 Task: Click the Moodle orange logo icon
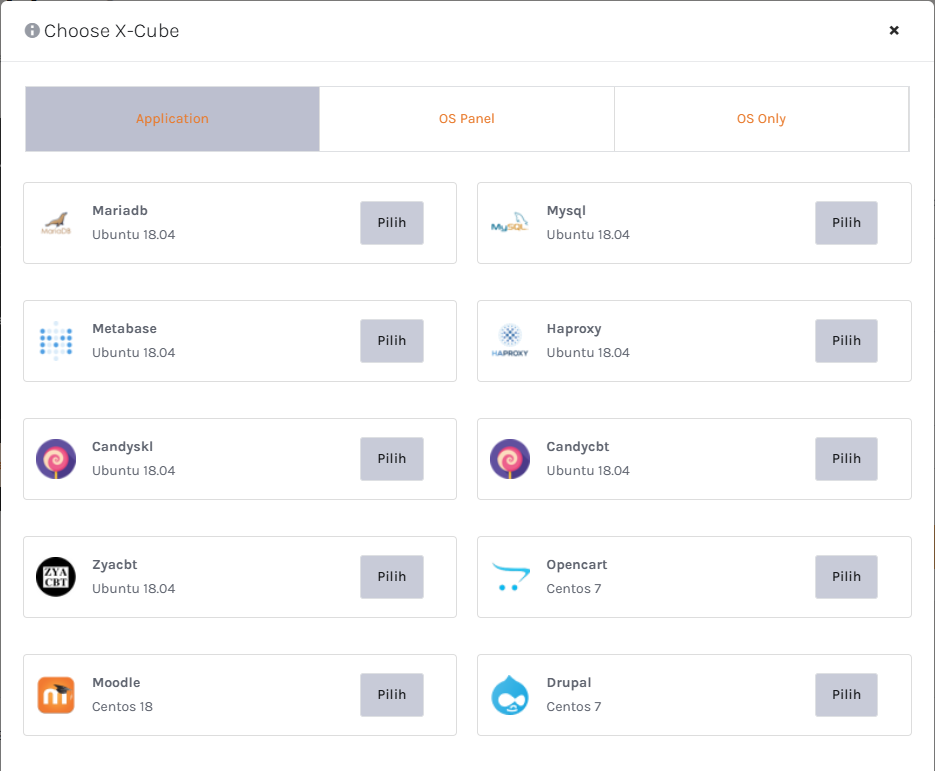click(56, 695)
